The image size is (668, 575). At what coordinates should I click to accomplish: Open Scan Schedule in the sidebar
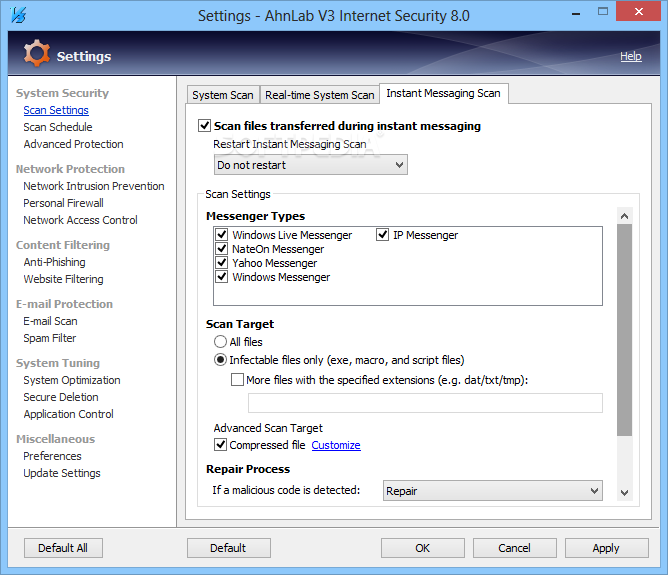click(58, 127)
